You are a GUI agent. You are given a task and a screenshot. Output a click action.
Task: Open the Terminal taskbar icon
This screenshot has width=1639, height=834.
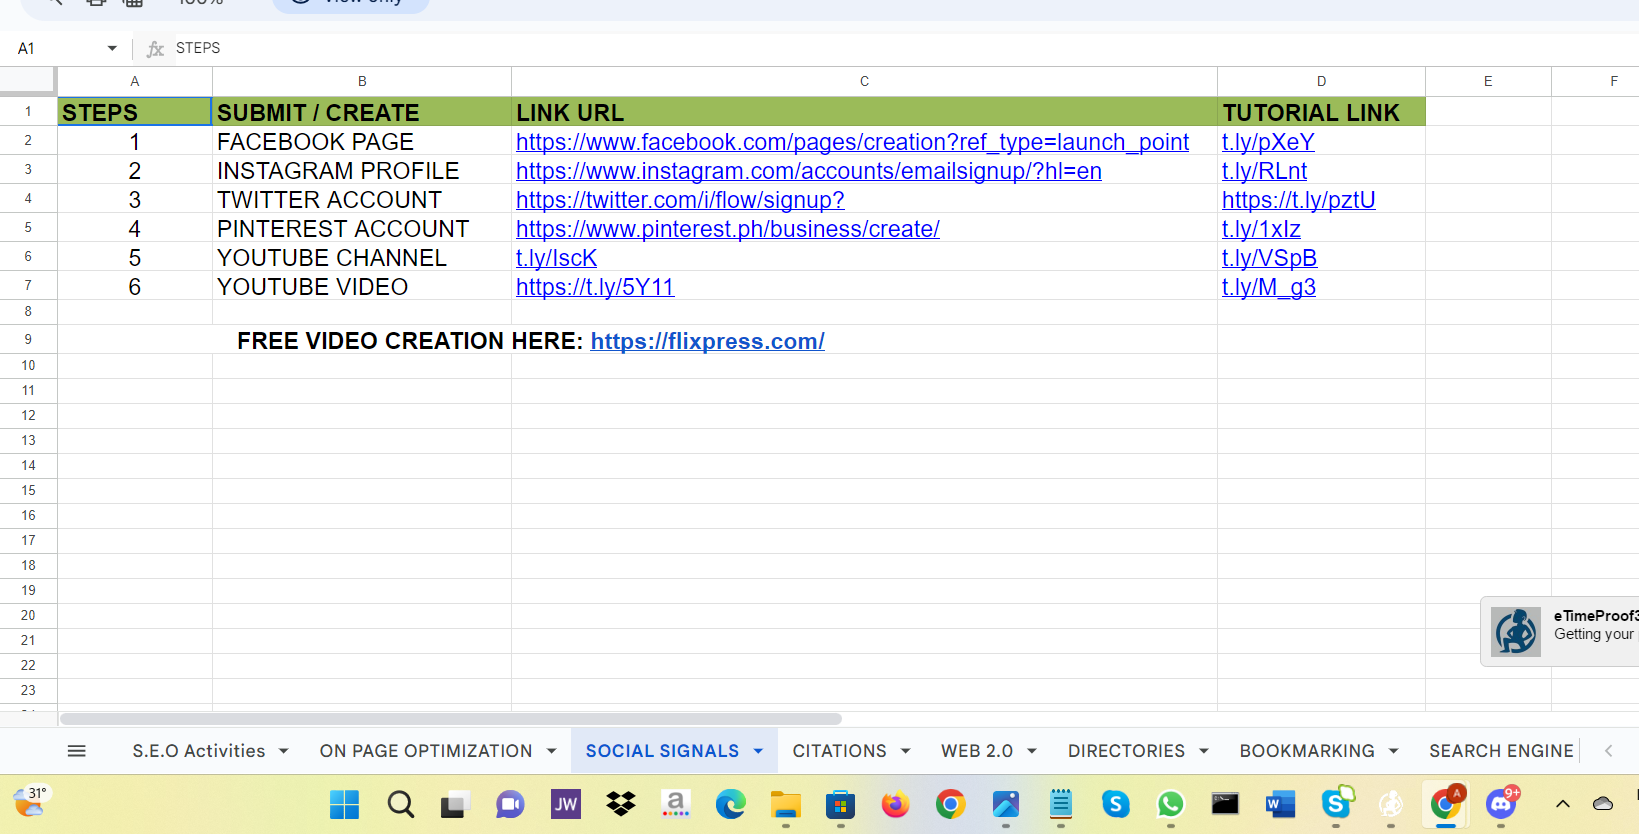point(1225,804)
